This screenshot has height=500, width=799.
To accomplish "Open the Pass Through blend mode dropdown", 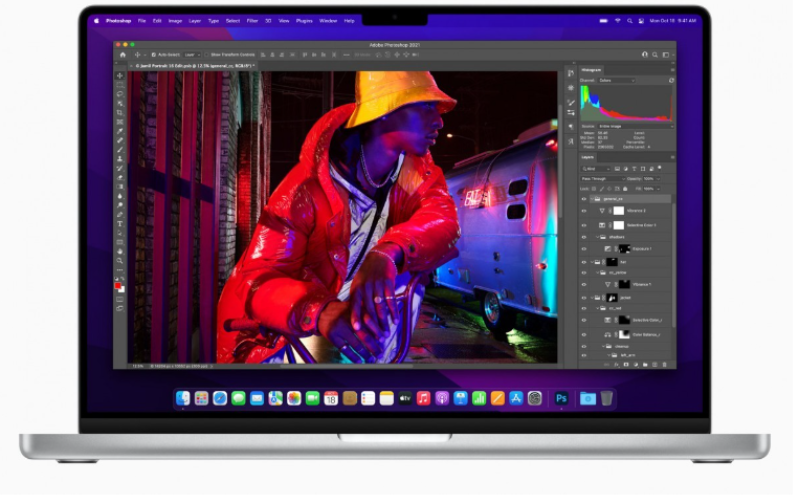I will (603, 179).
